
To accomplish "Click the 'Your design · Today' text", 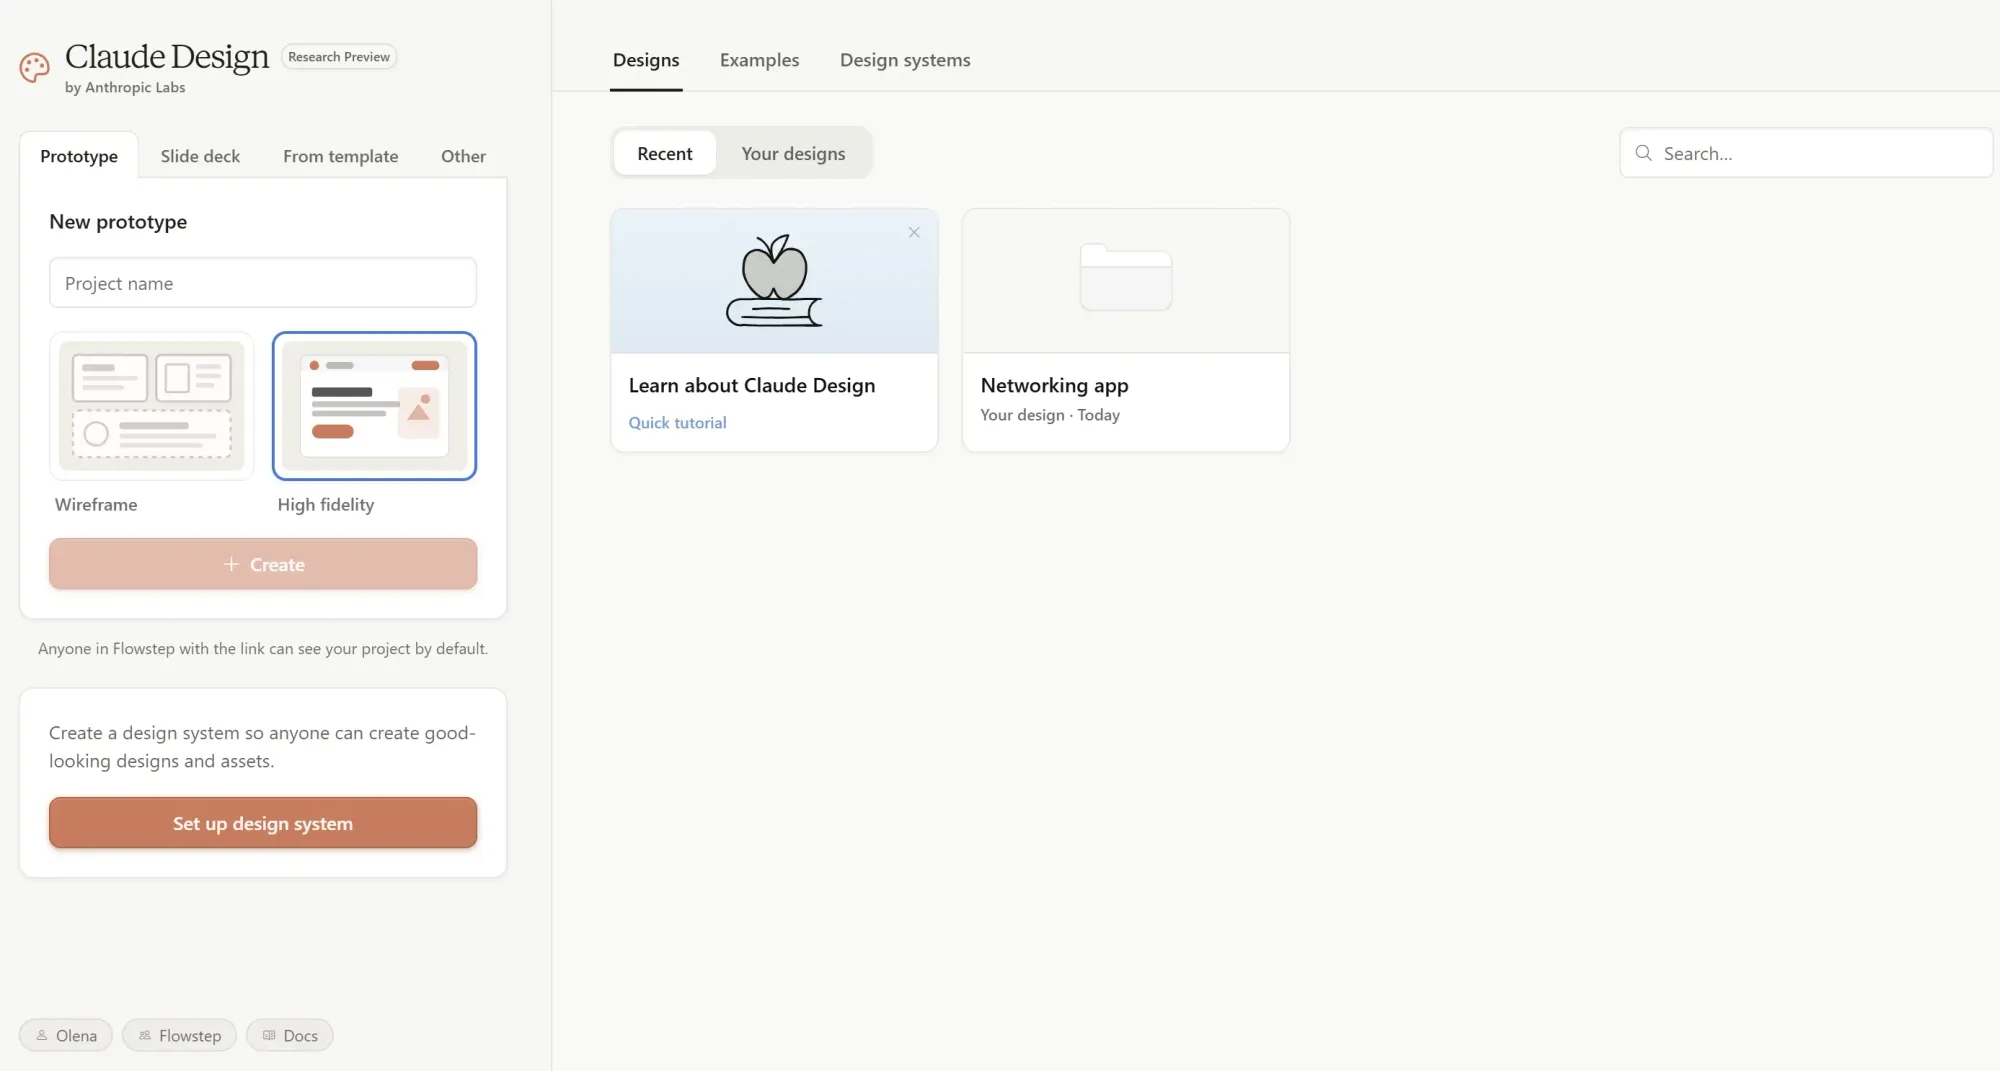I will [x=1050, y=415].
